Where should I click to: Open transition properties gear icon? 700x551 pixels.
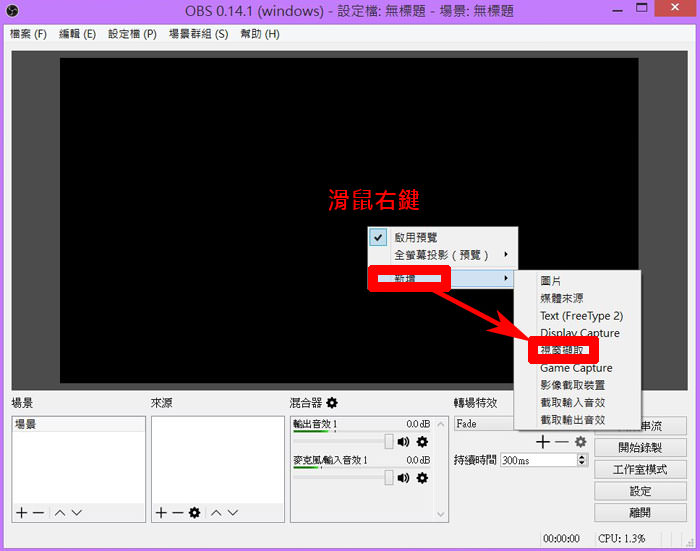tap(580, 442)
